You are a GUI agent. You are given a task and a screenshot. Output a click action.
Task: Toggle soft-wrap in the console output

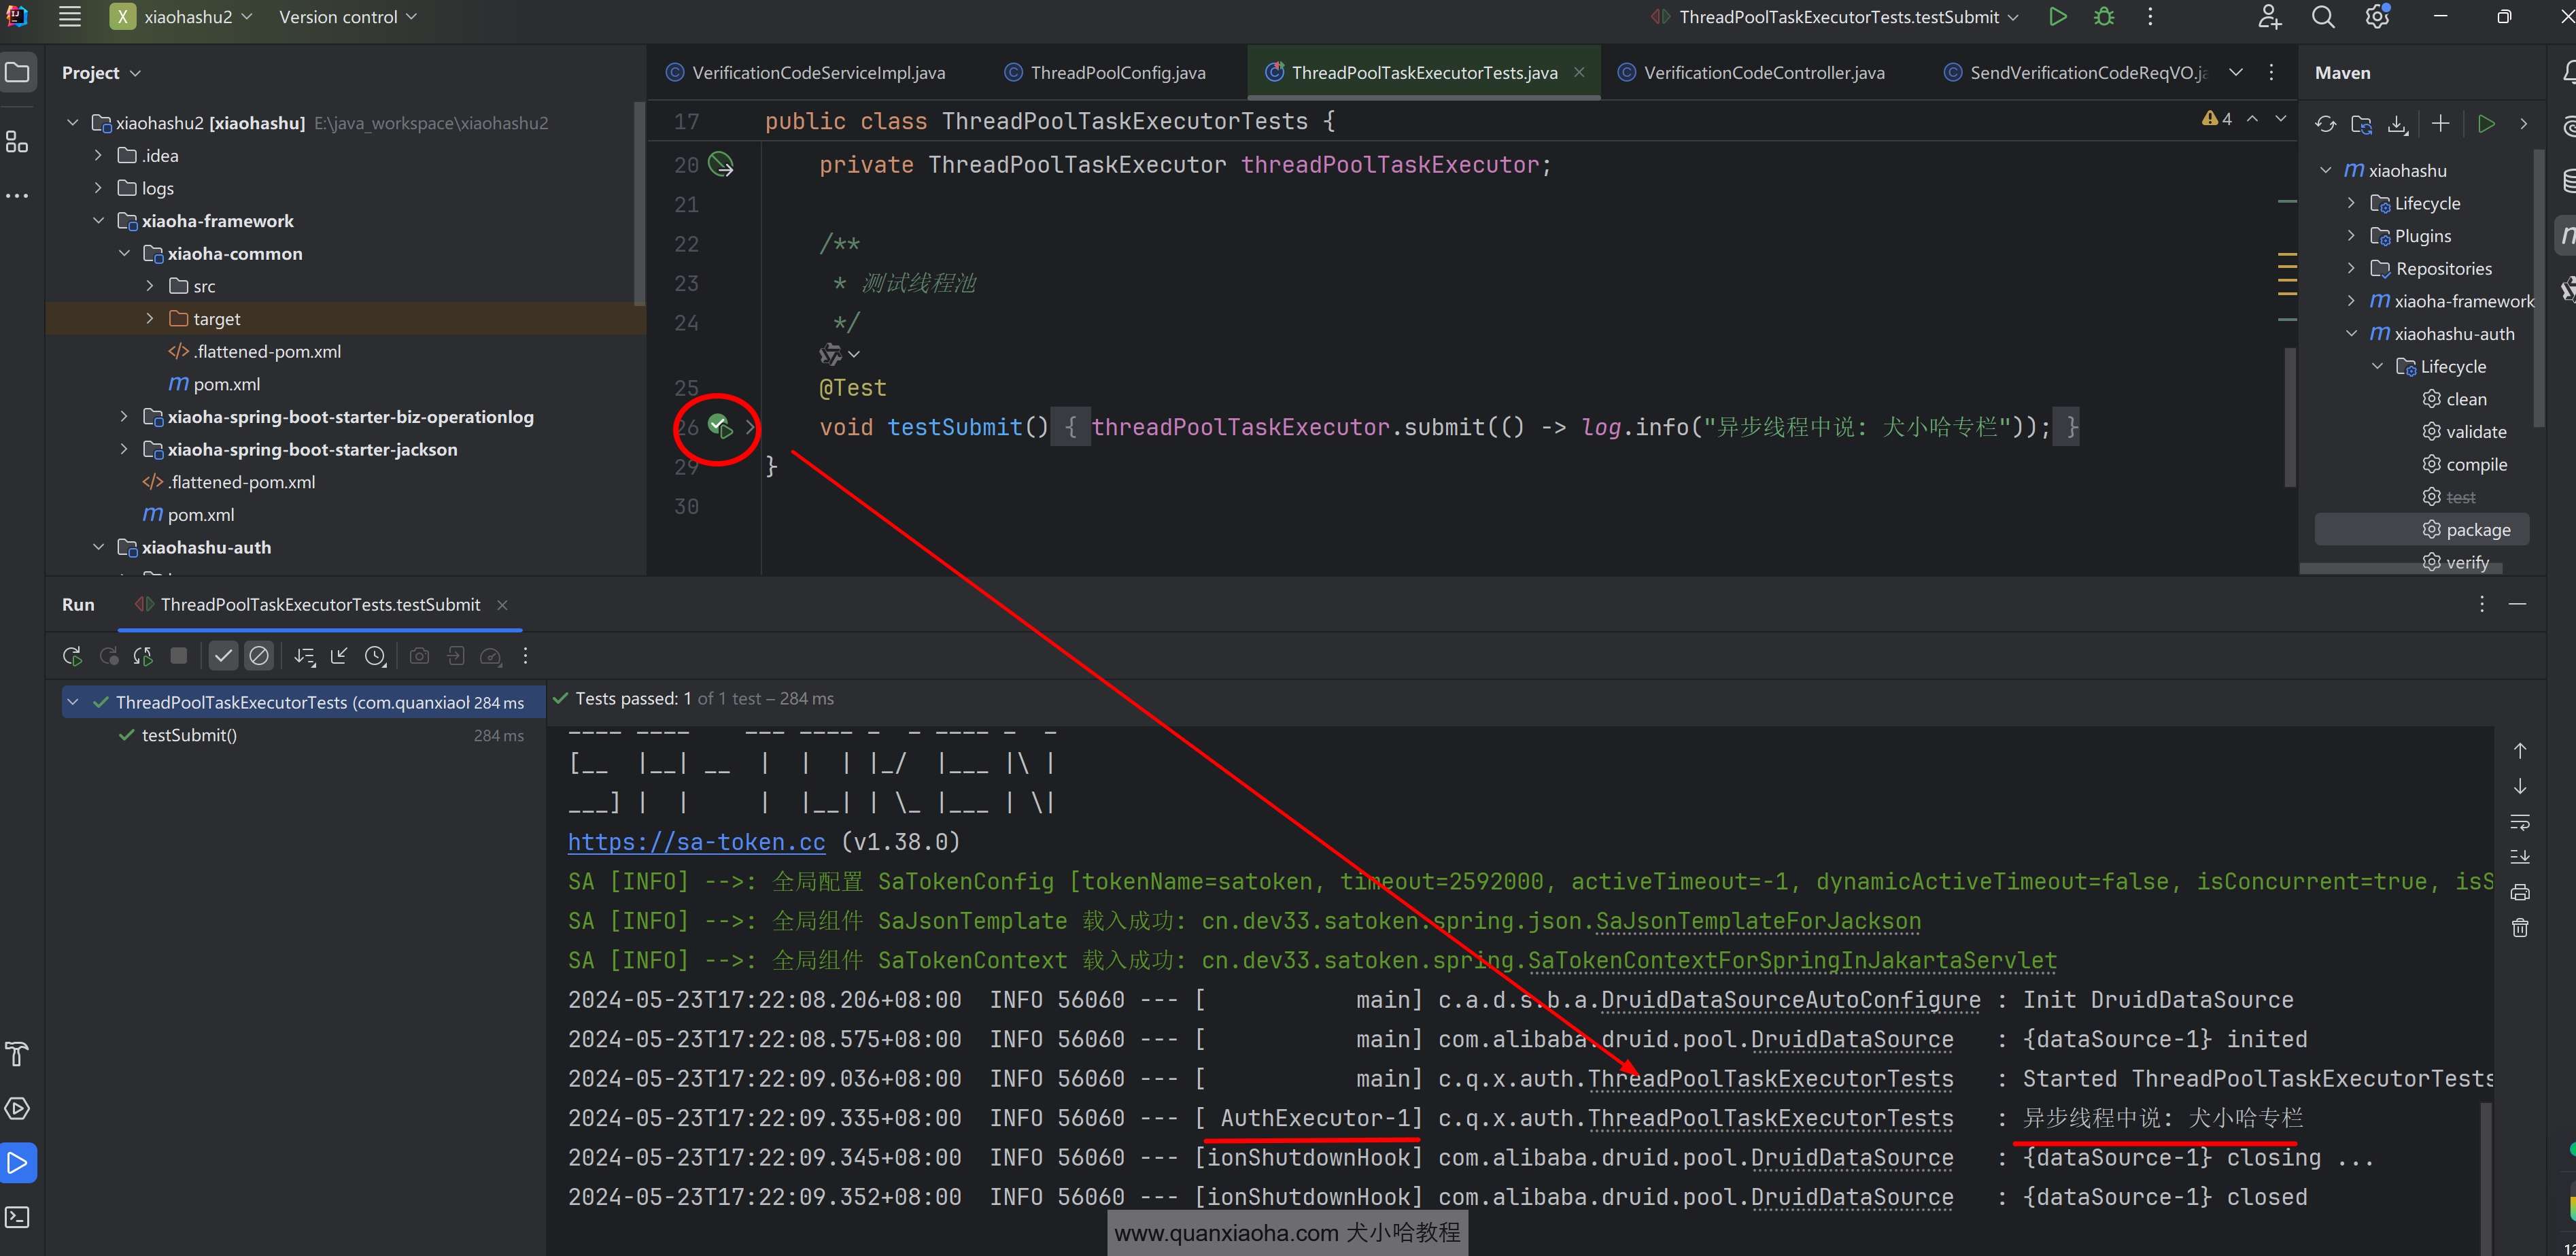pyautogui.click(x=2520, y=822)
